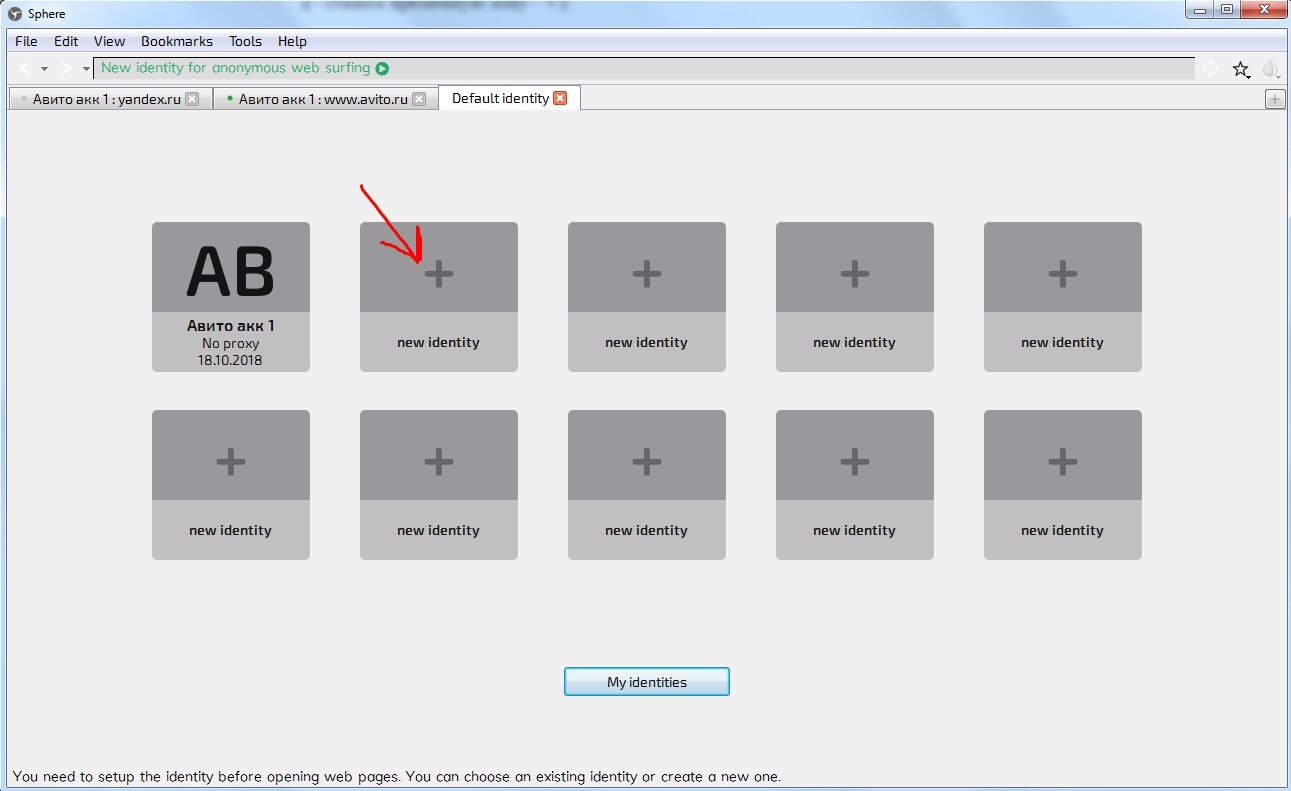Image resolution: width=1291 pixels, height=791 pixels.
Task: Close the Авито акк 1 : www.avito.ru tab
Action: (419, 99)
